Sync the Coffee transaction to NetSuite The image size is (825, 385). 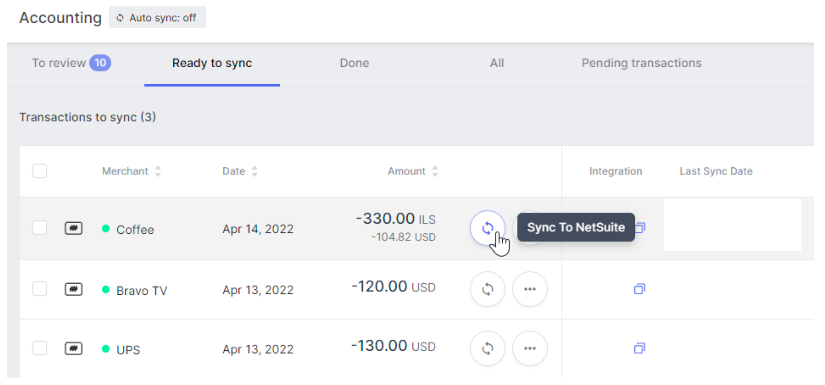point(488,228)
